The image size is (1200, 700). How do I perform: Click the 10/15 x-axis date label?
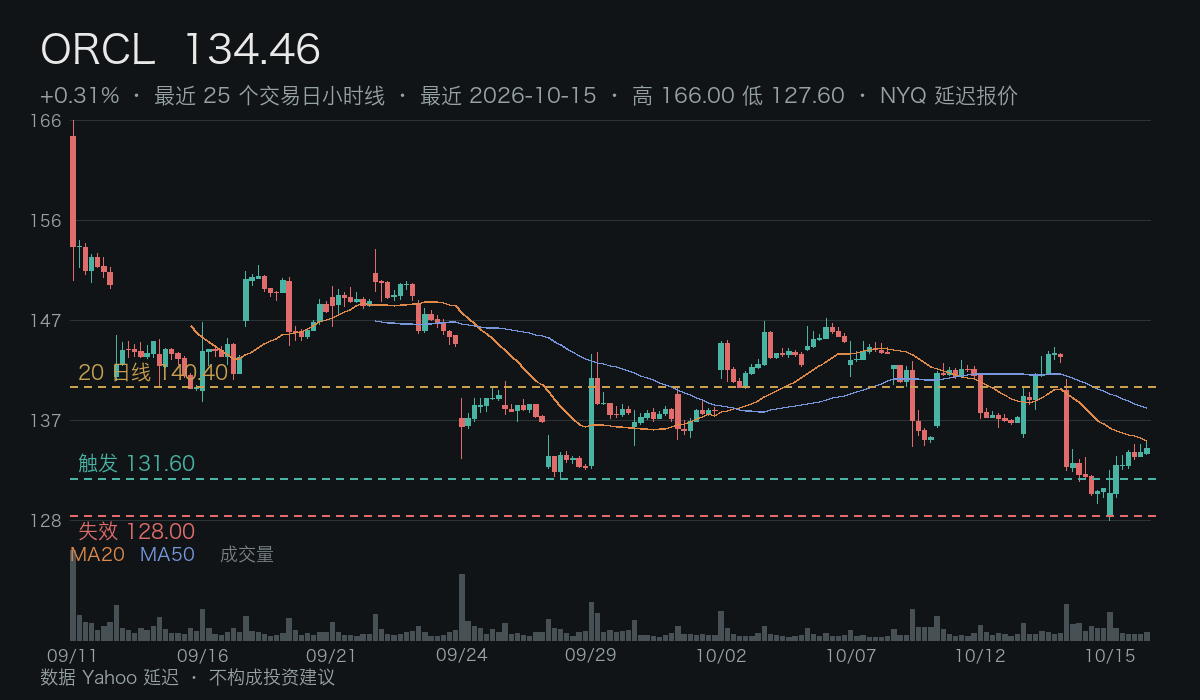[1109, 656]
